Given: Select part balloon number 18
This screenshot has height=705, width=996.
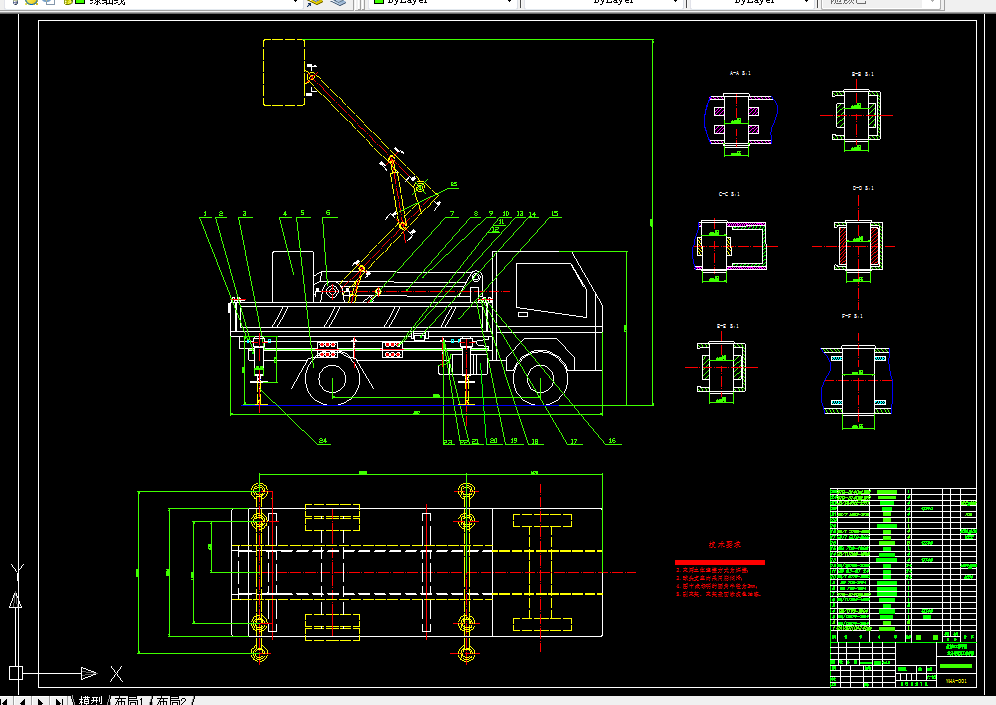Looking at the screenshot, I should (535, 441).
